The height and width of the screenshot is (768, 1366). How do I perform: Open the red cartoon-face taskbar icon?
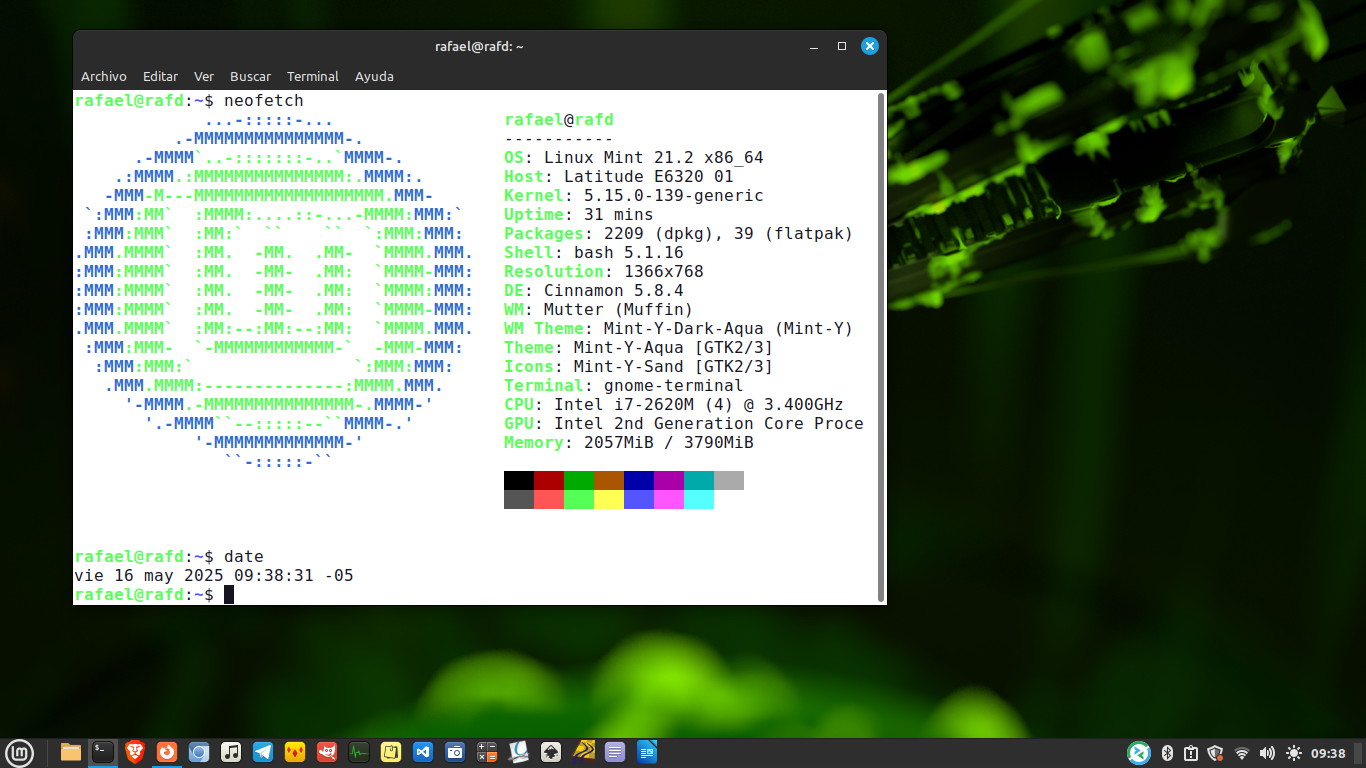(x=327, y=752)
